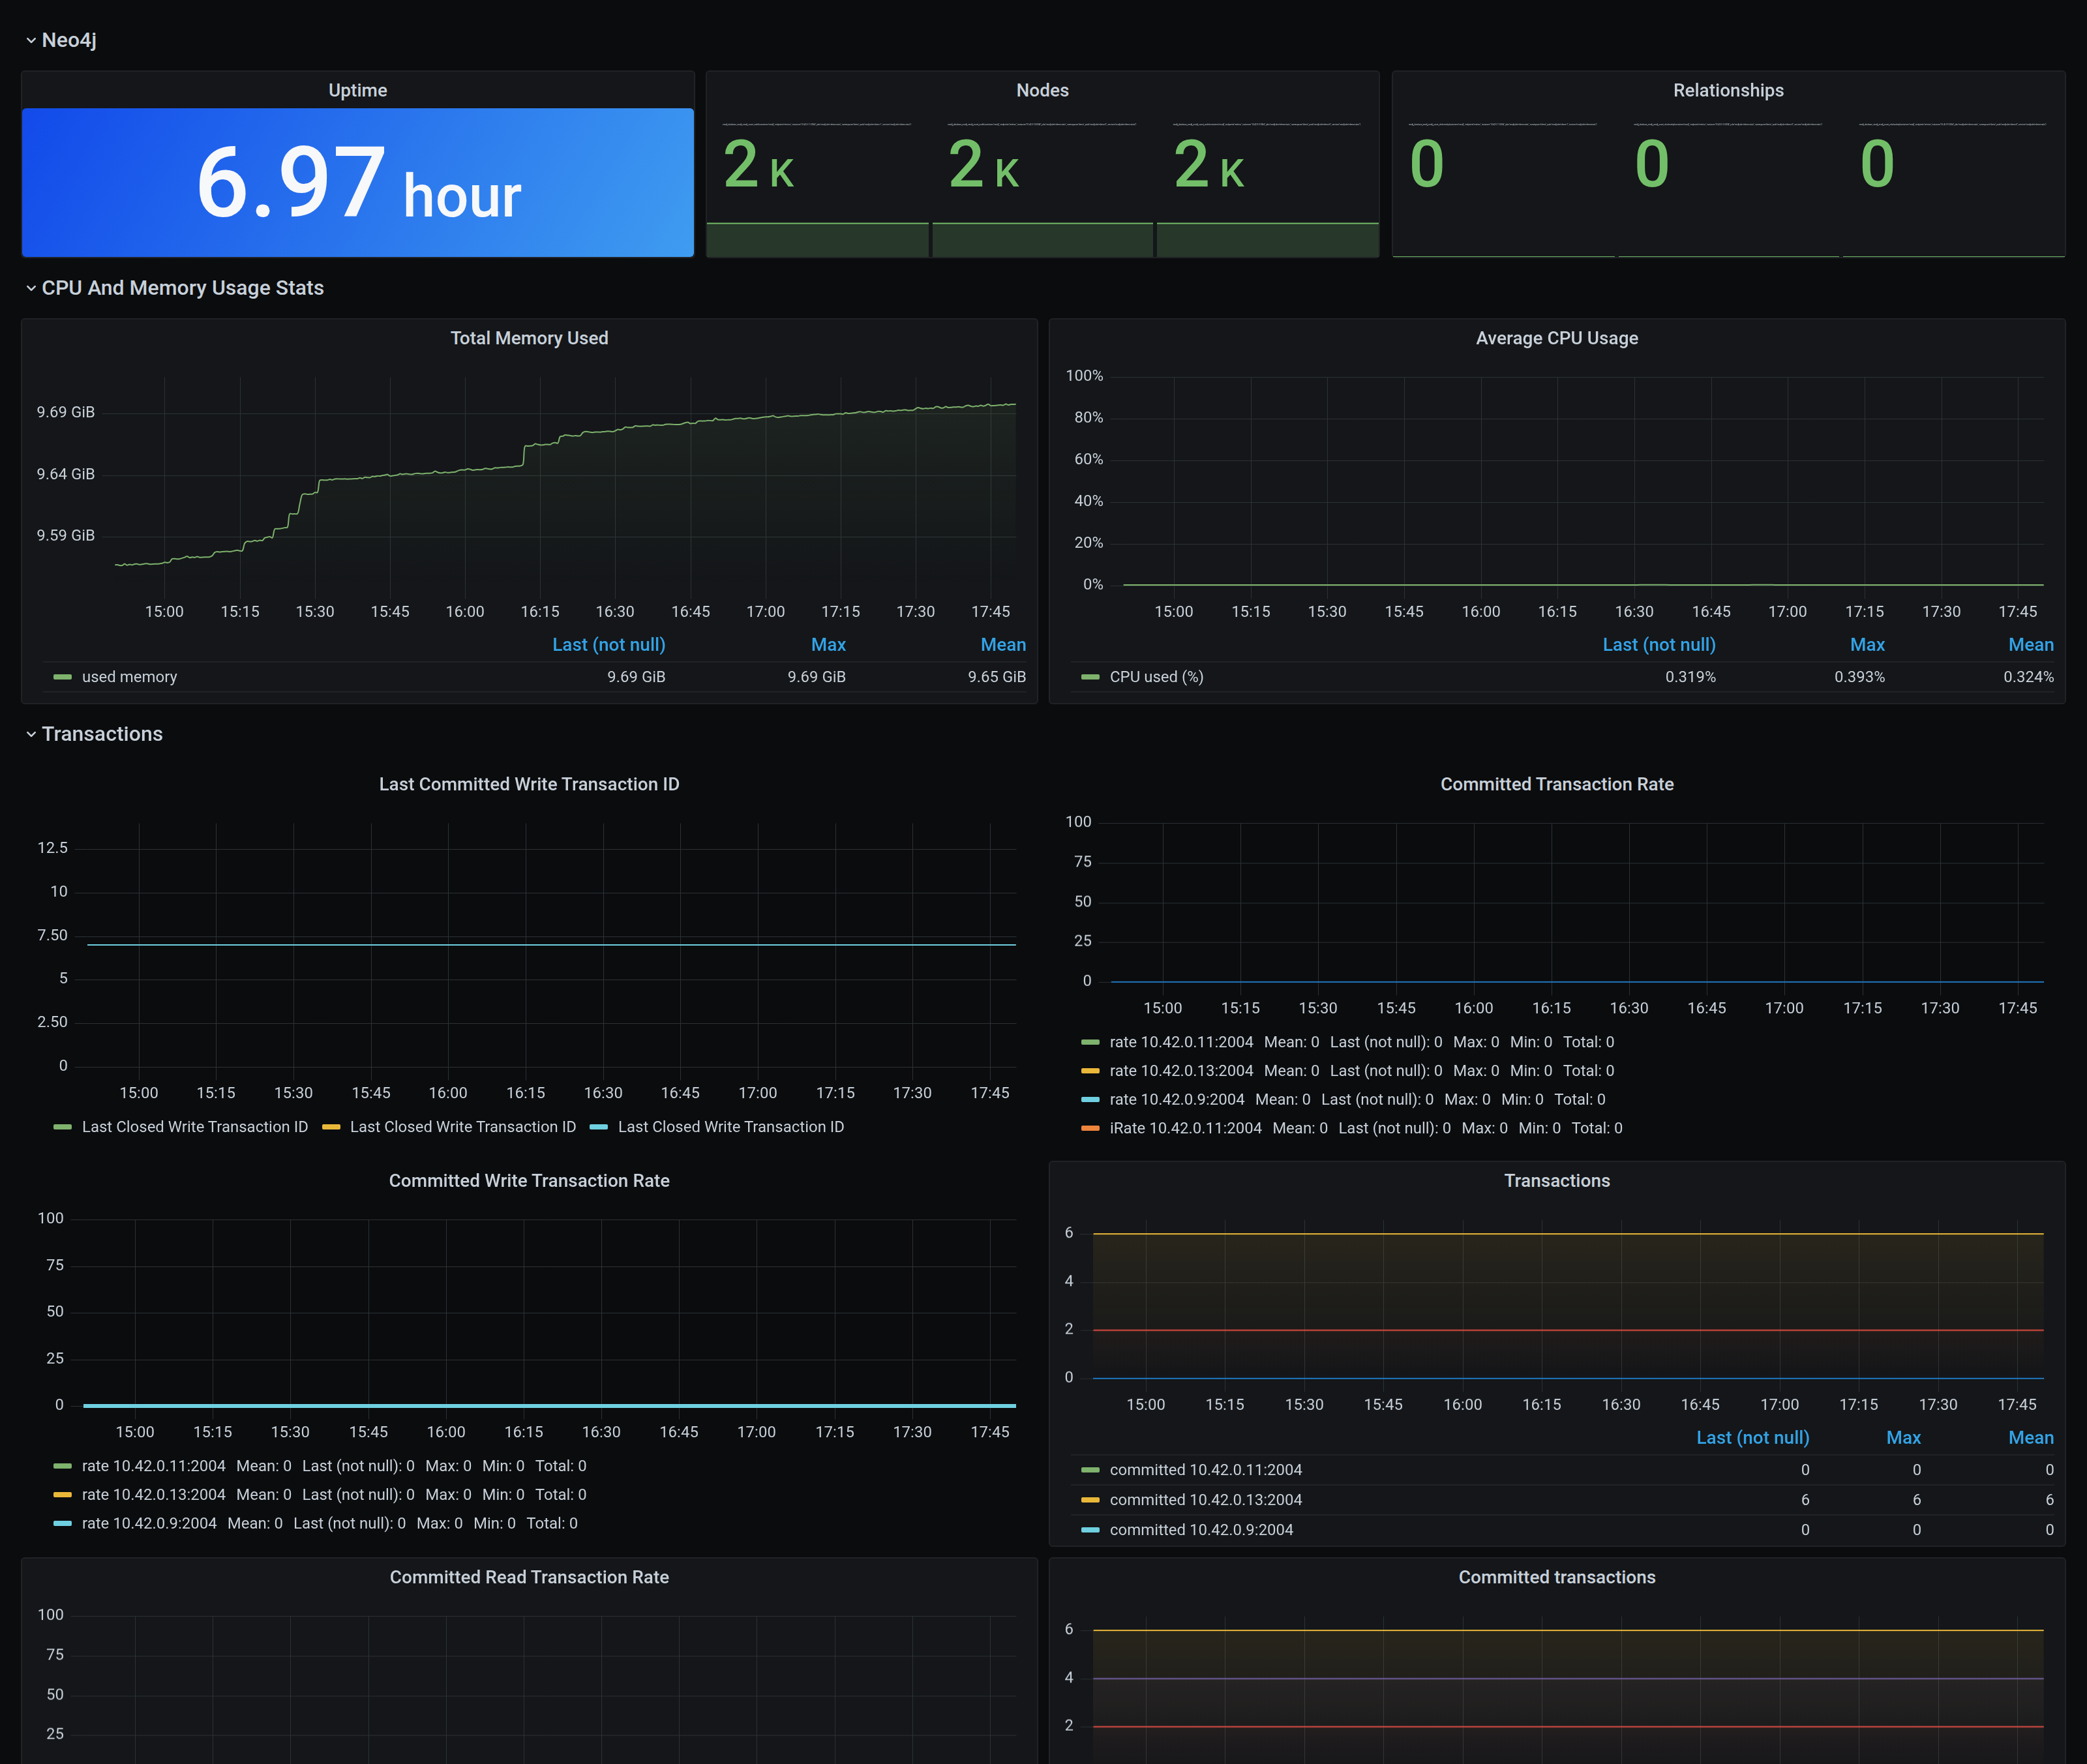Open the Transactions panel title menu
The image size is (2087, 1764).
pyautogui.click(x=1557, y=1180)
